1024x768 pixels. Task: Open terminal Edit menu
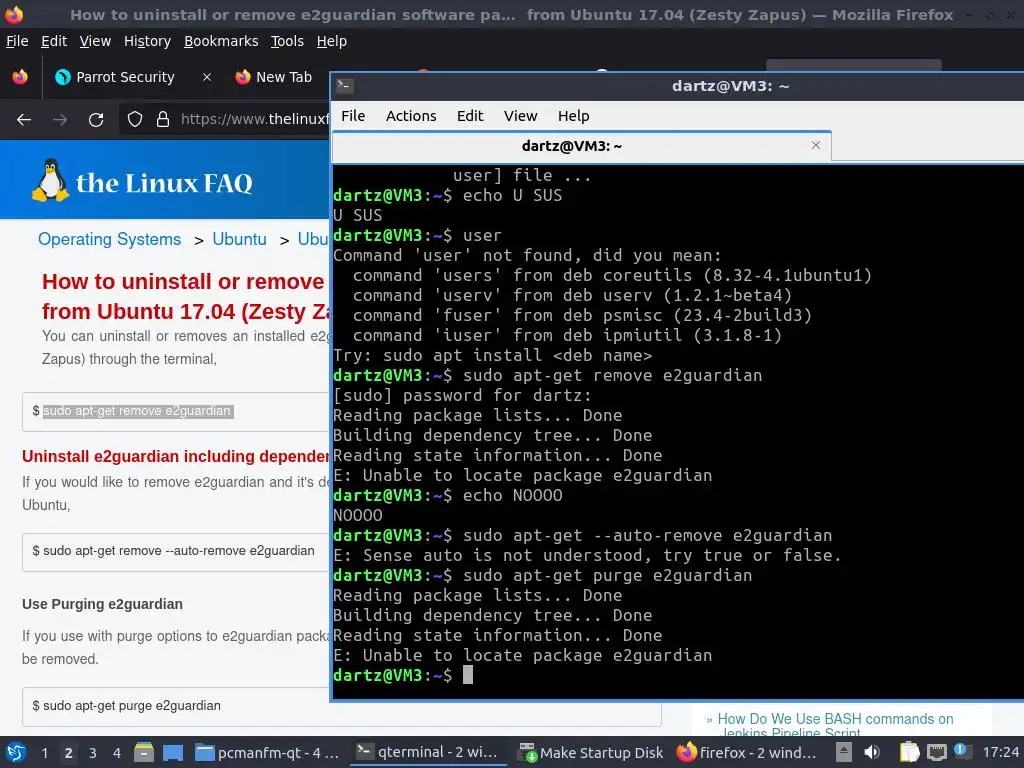470,116
